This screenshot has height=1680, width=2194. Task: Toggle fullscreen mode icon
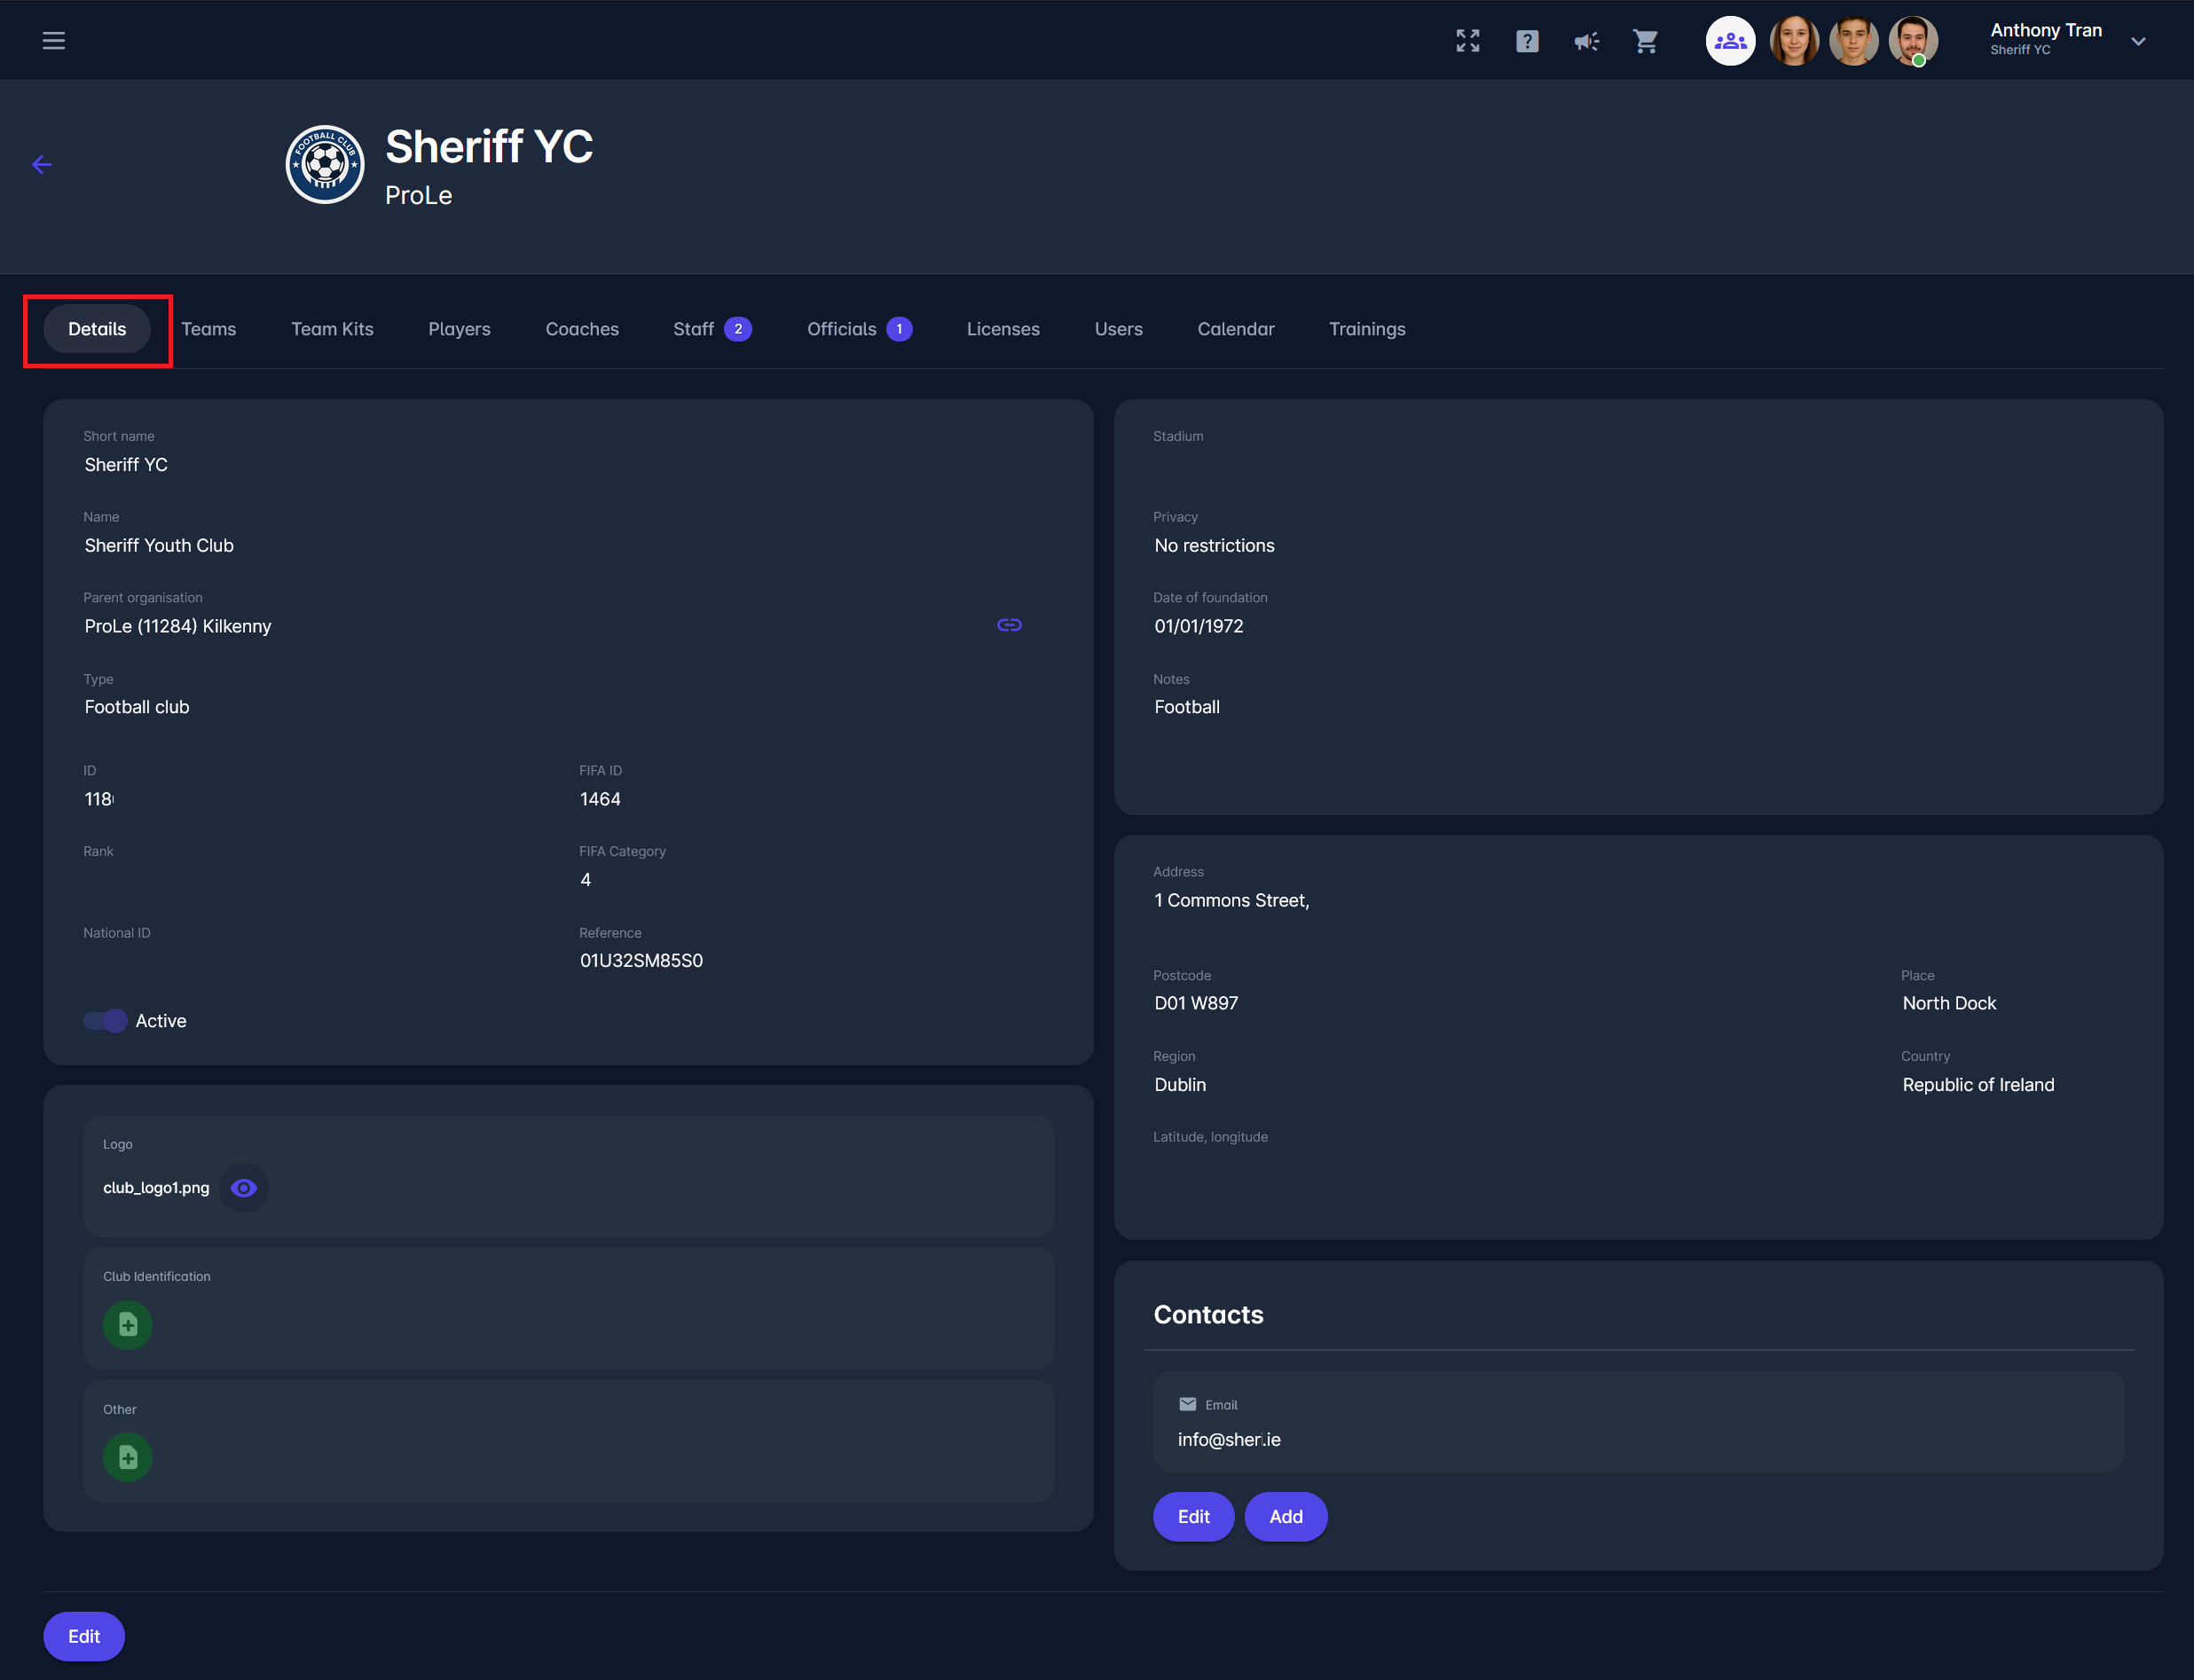(1467, 41)
